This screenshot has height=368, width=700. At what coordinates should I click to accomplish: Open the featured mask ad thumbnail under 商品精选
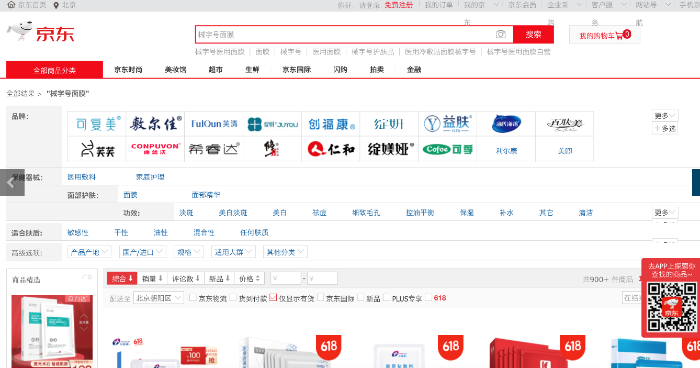tap(52, 331)
